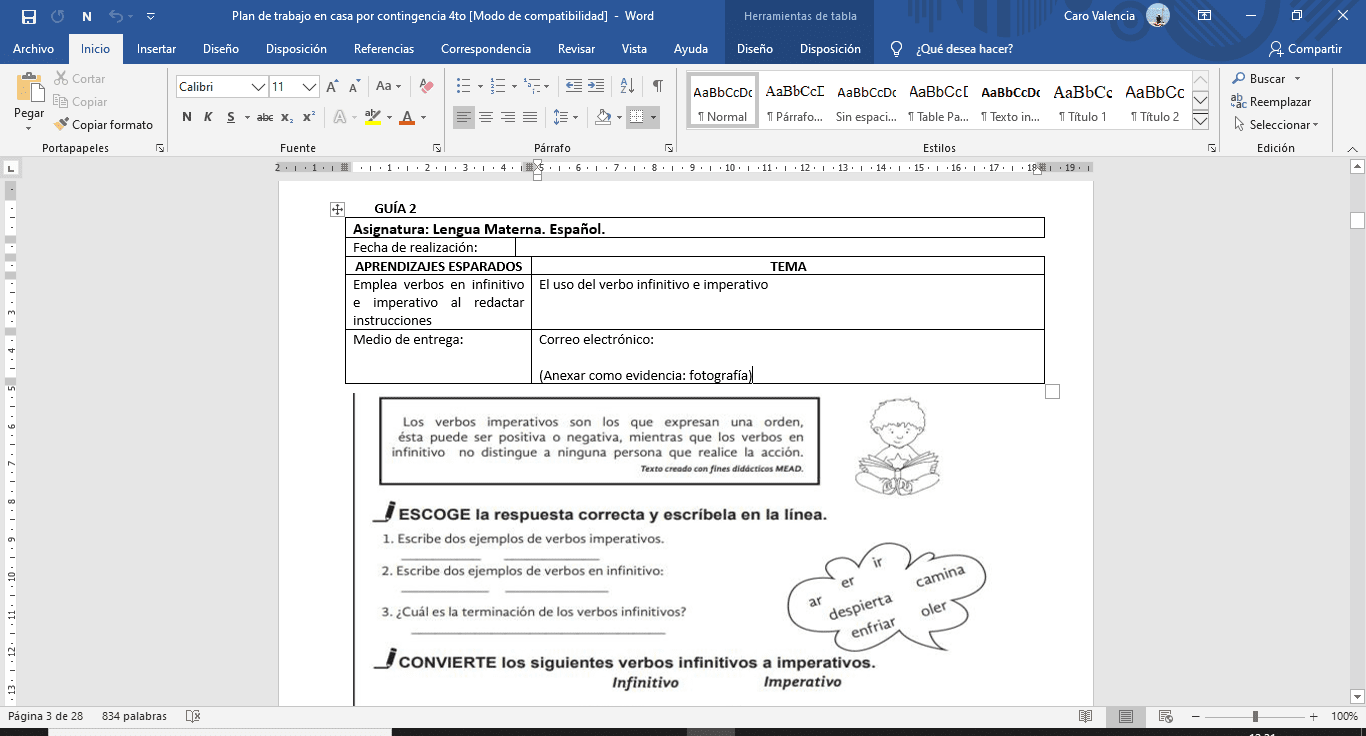Image resolution: width=1366 pixels, height=736 pixels.
Task: Decrease the font size with the smaller A icon
Action: [x=354, y=87]
